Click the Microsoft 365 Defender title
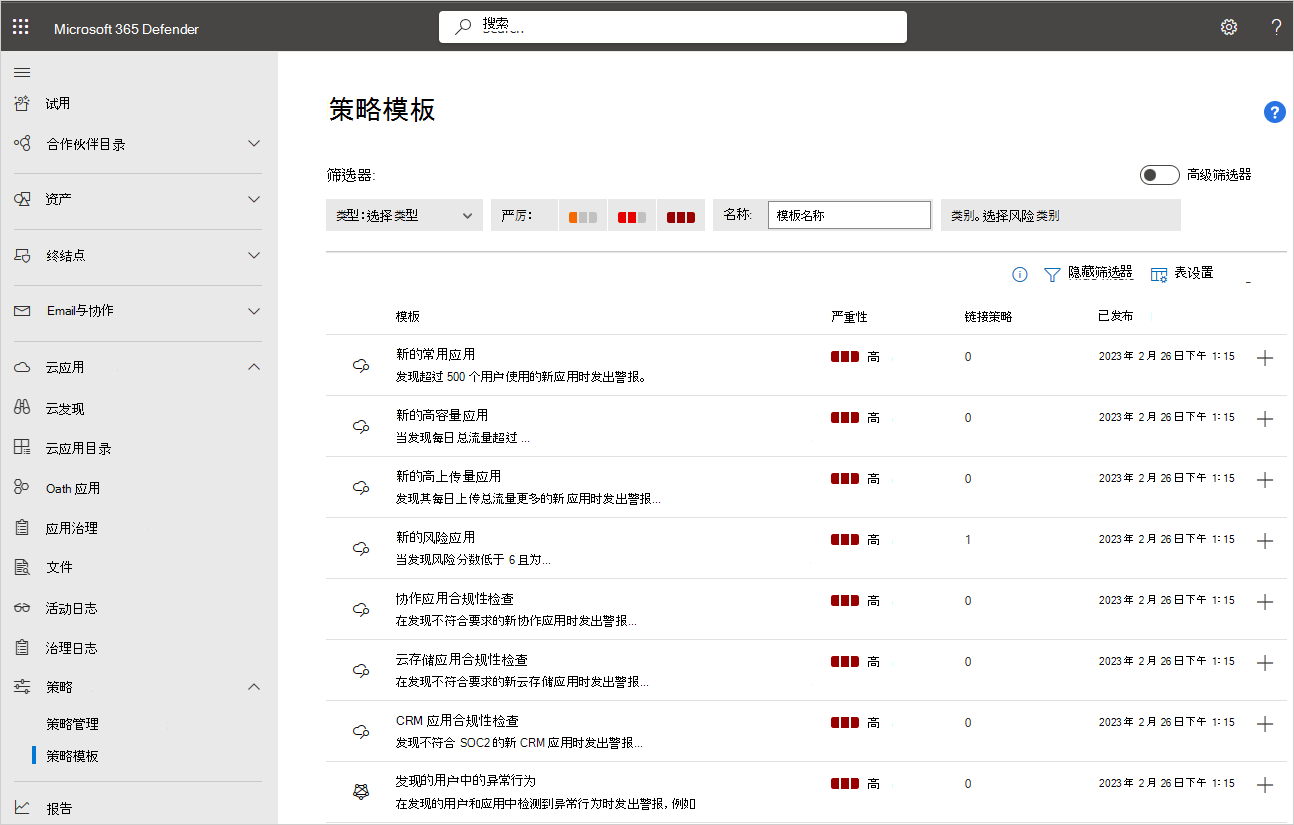 click(126, 29)
